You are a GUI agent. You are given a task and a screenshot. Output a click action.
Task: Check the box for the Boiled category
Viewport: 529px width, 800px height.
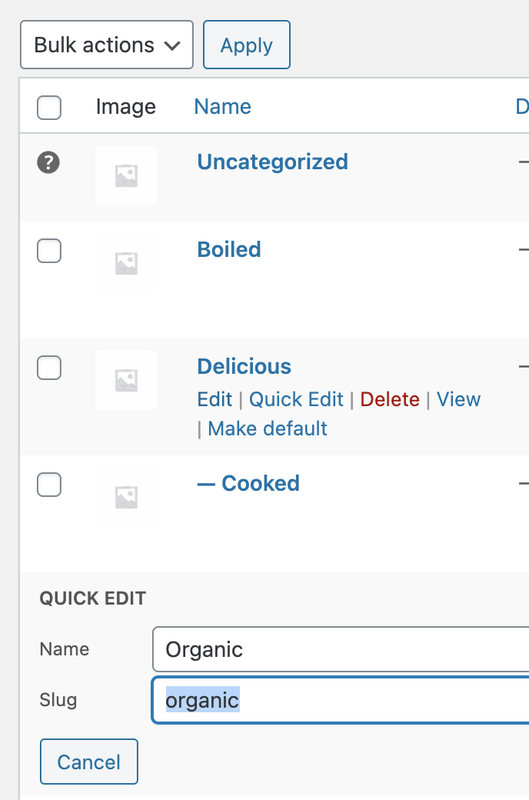(x=49, y=251)
